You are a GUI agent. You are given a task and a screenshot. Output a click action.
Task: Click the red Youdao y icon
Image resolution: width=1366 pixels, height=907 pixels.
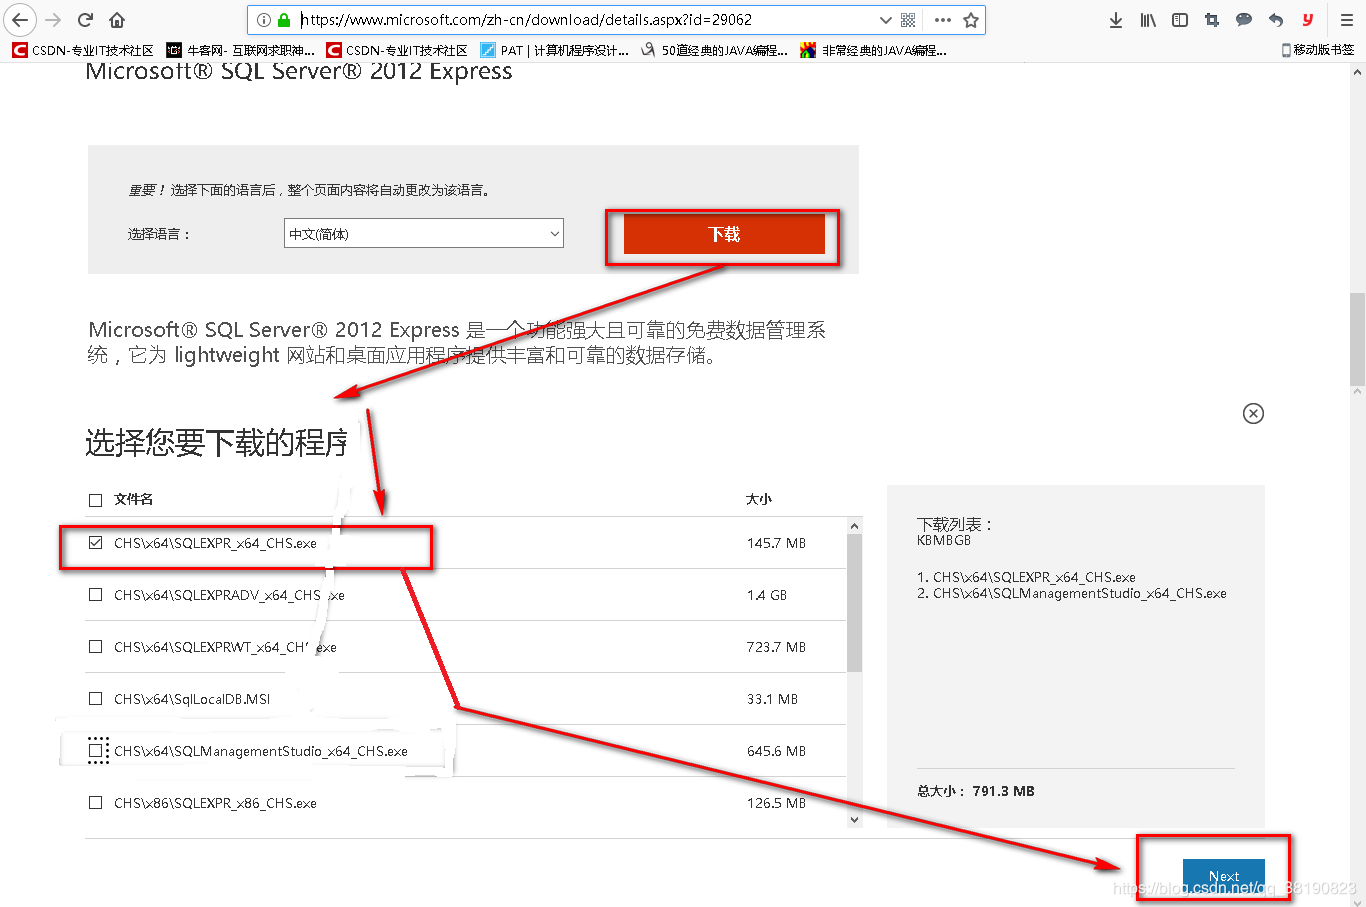[x=1307, y=20]
